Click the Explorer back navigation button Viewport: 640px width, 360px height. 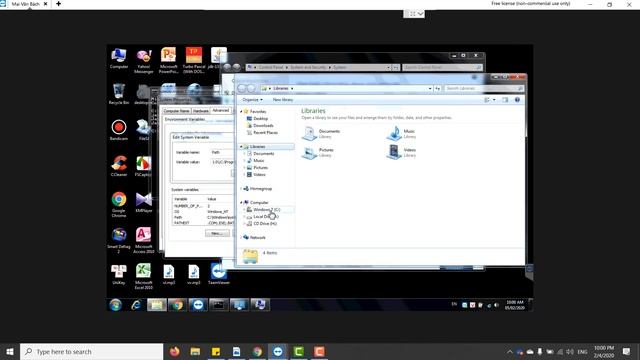click(242, 88)
